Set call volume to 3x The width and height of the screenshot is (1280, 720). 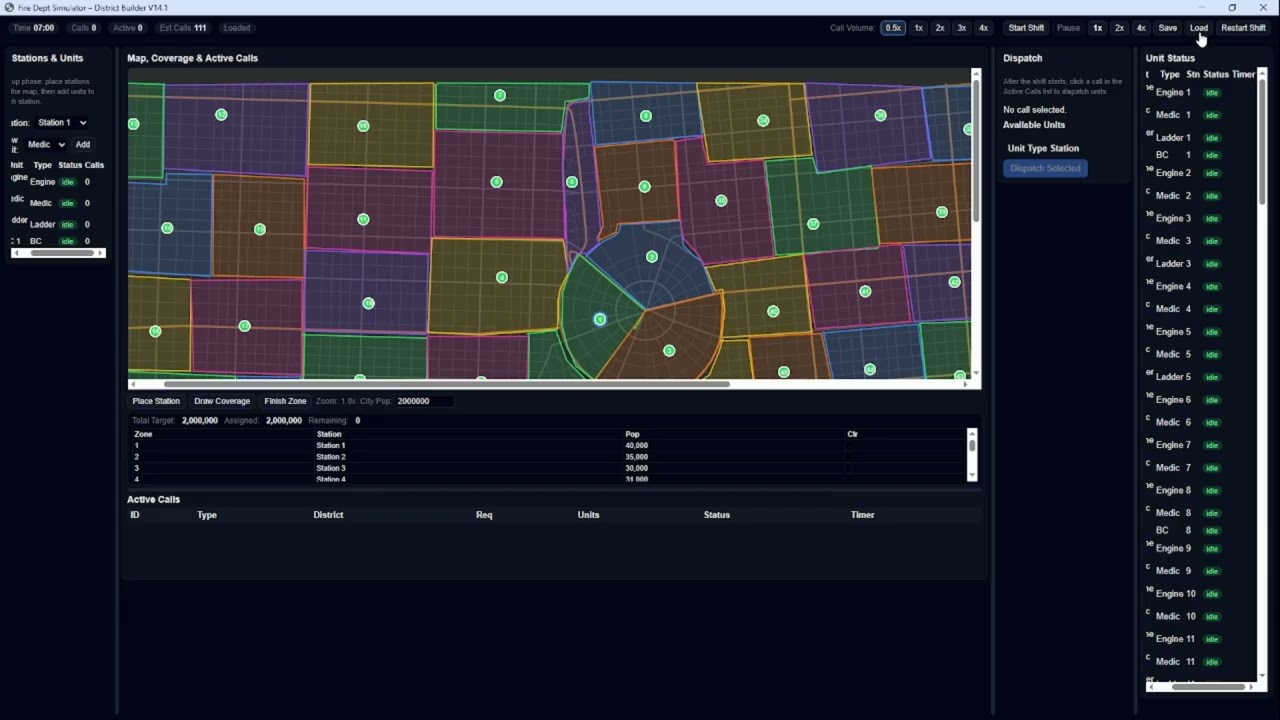(962, 28)
